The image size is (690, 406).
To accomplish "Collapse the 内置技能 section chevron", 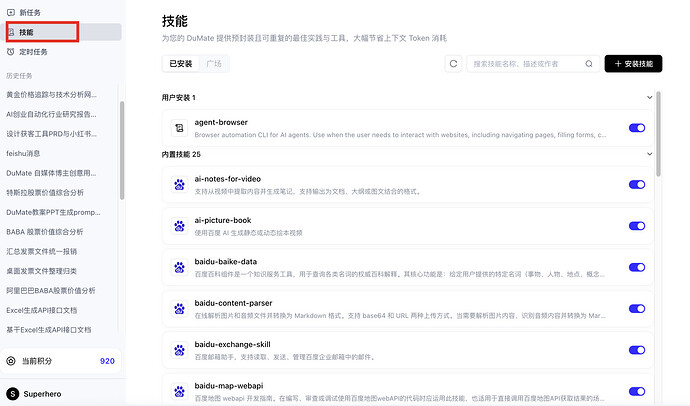I will click(650, 155).
